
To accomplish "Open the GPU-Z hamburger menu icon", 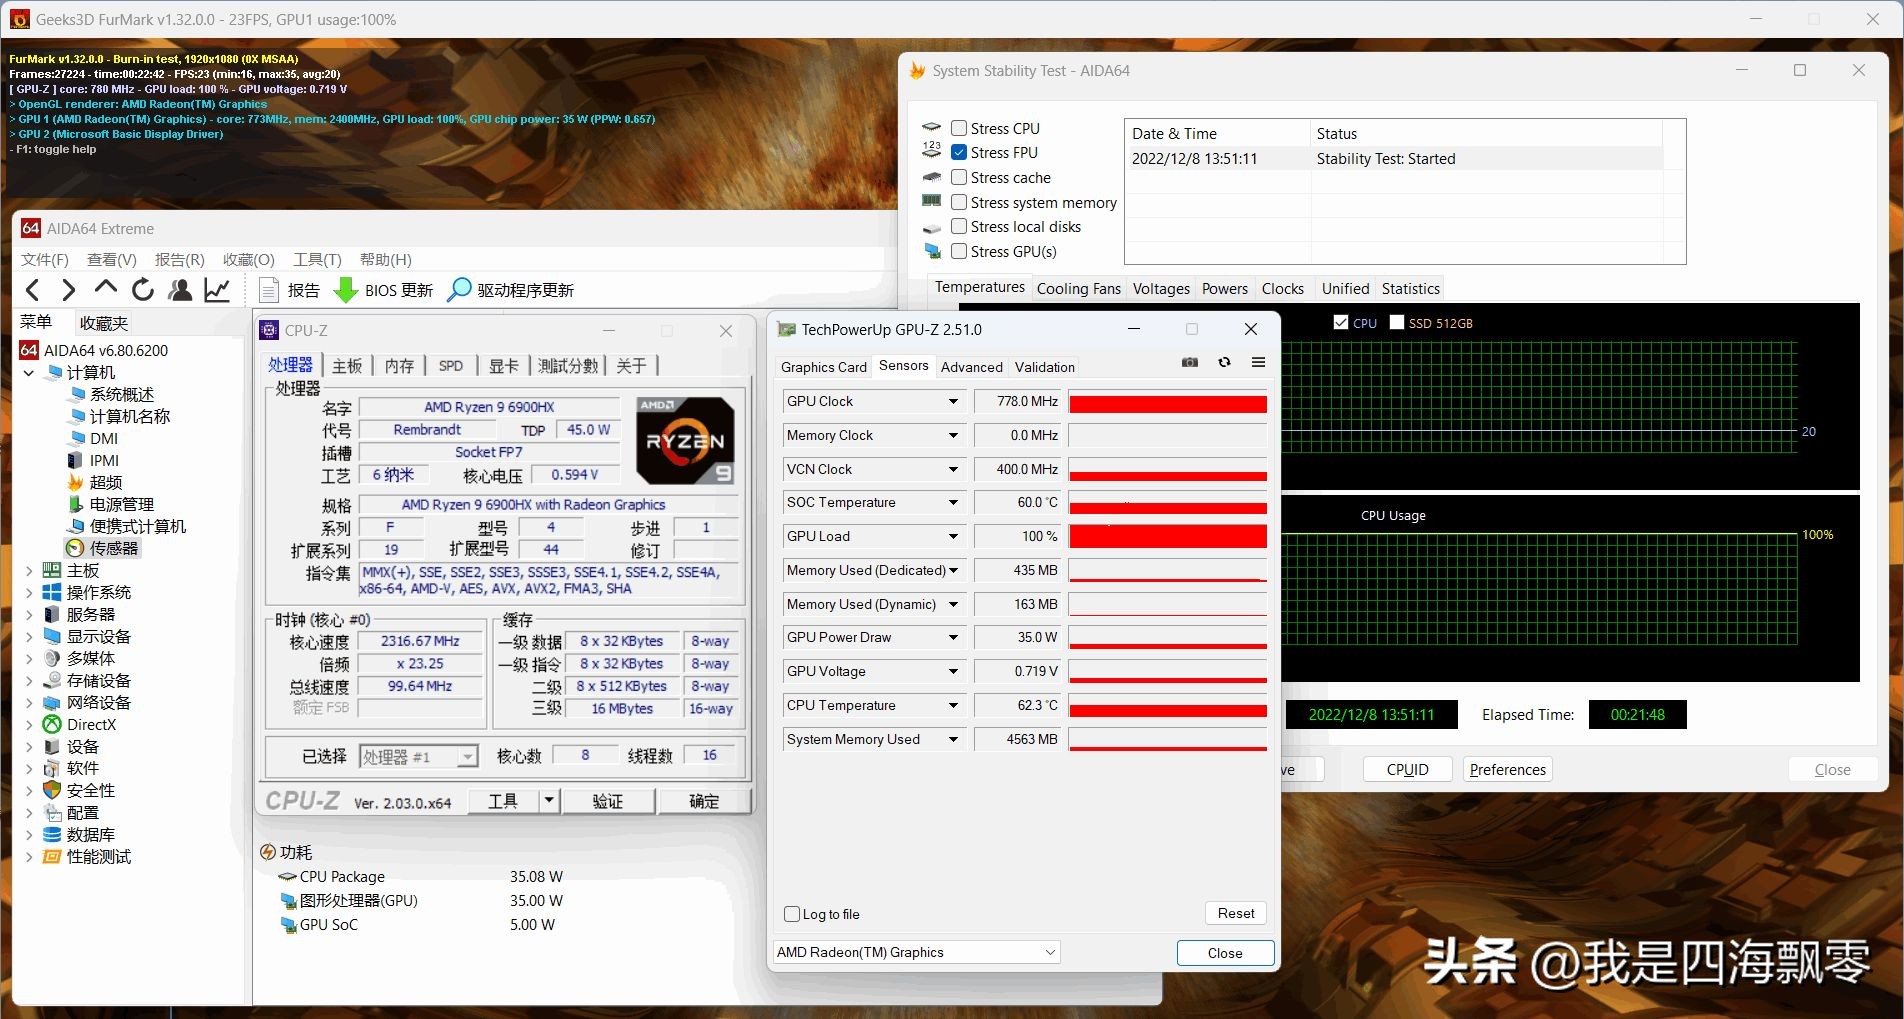I will [1258, 363].
